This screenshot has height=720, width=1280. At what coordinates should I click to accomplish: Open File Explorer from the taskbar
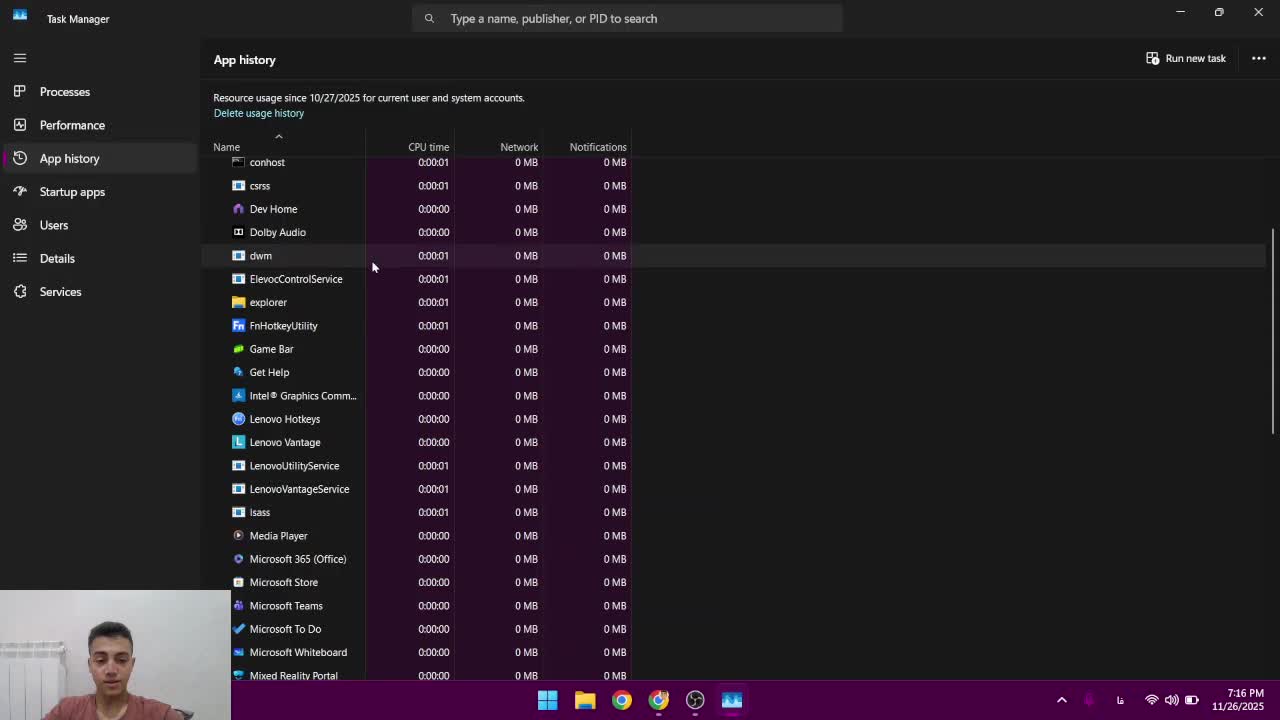coord(585,700)
